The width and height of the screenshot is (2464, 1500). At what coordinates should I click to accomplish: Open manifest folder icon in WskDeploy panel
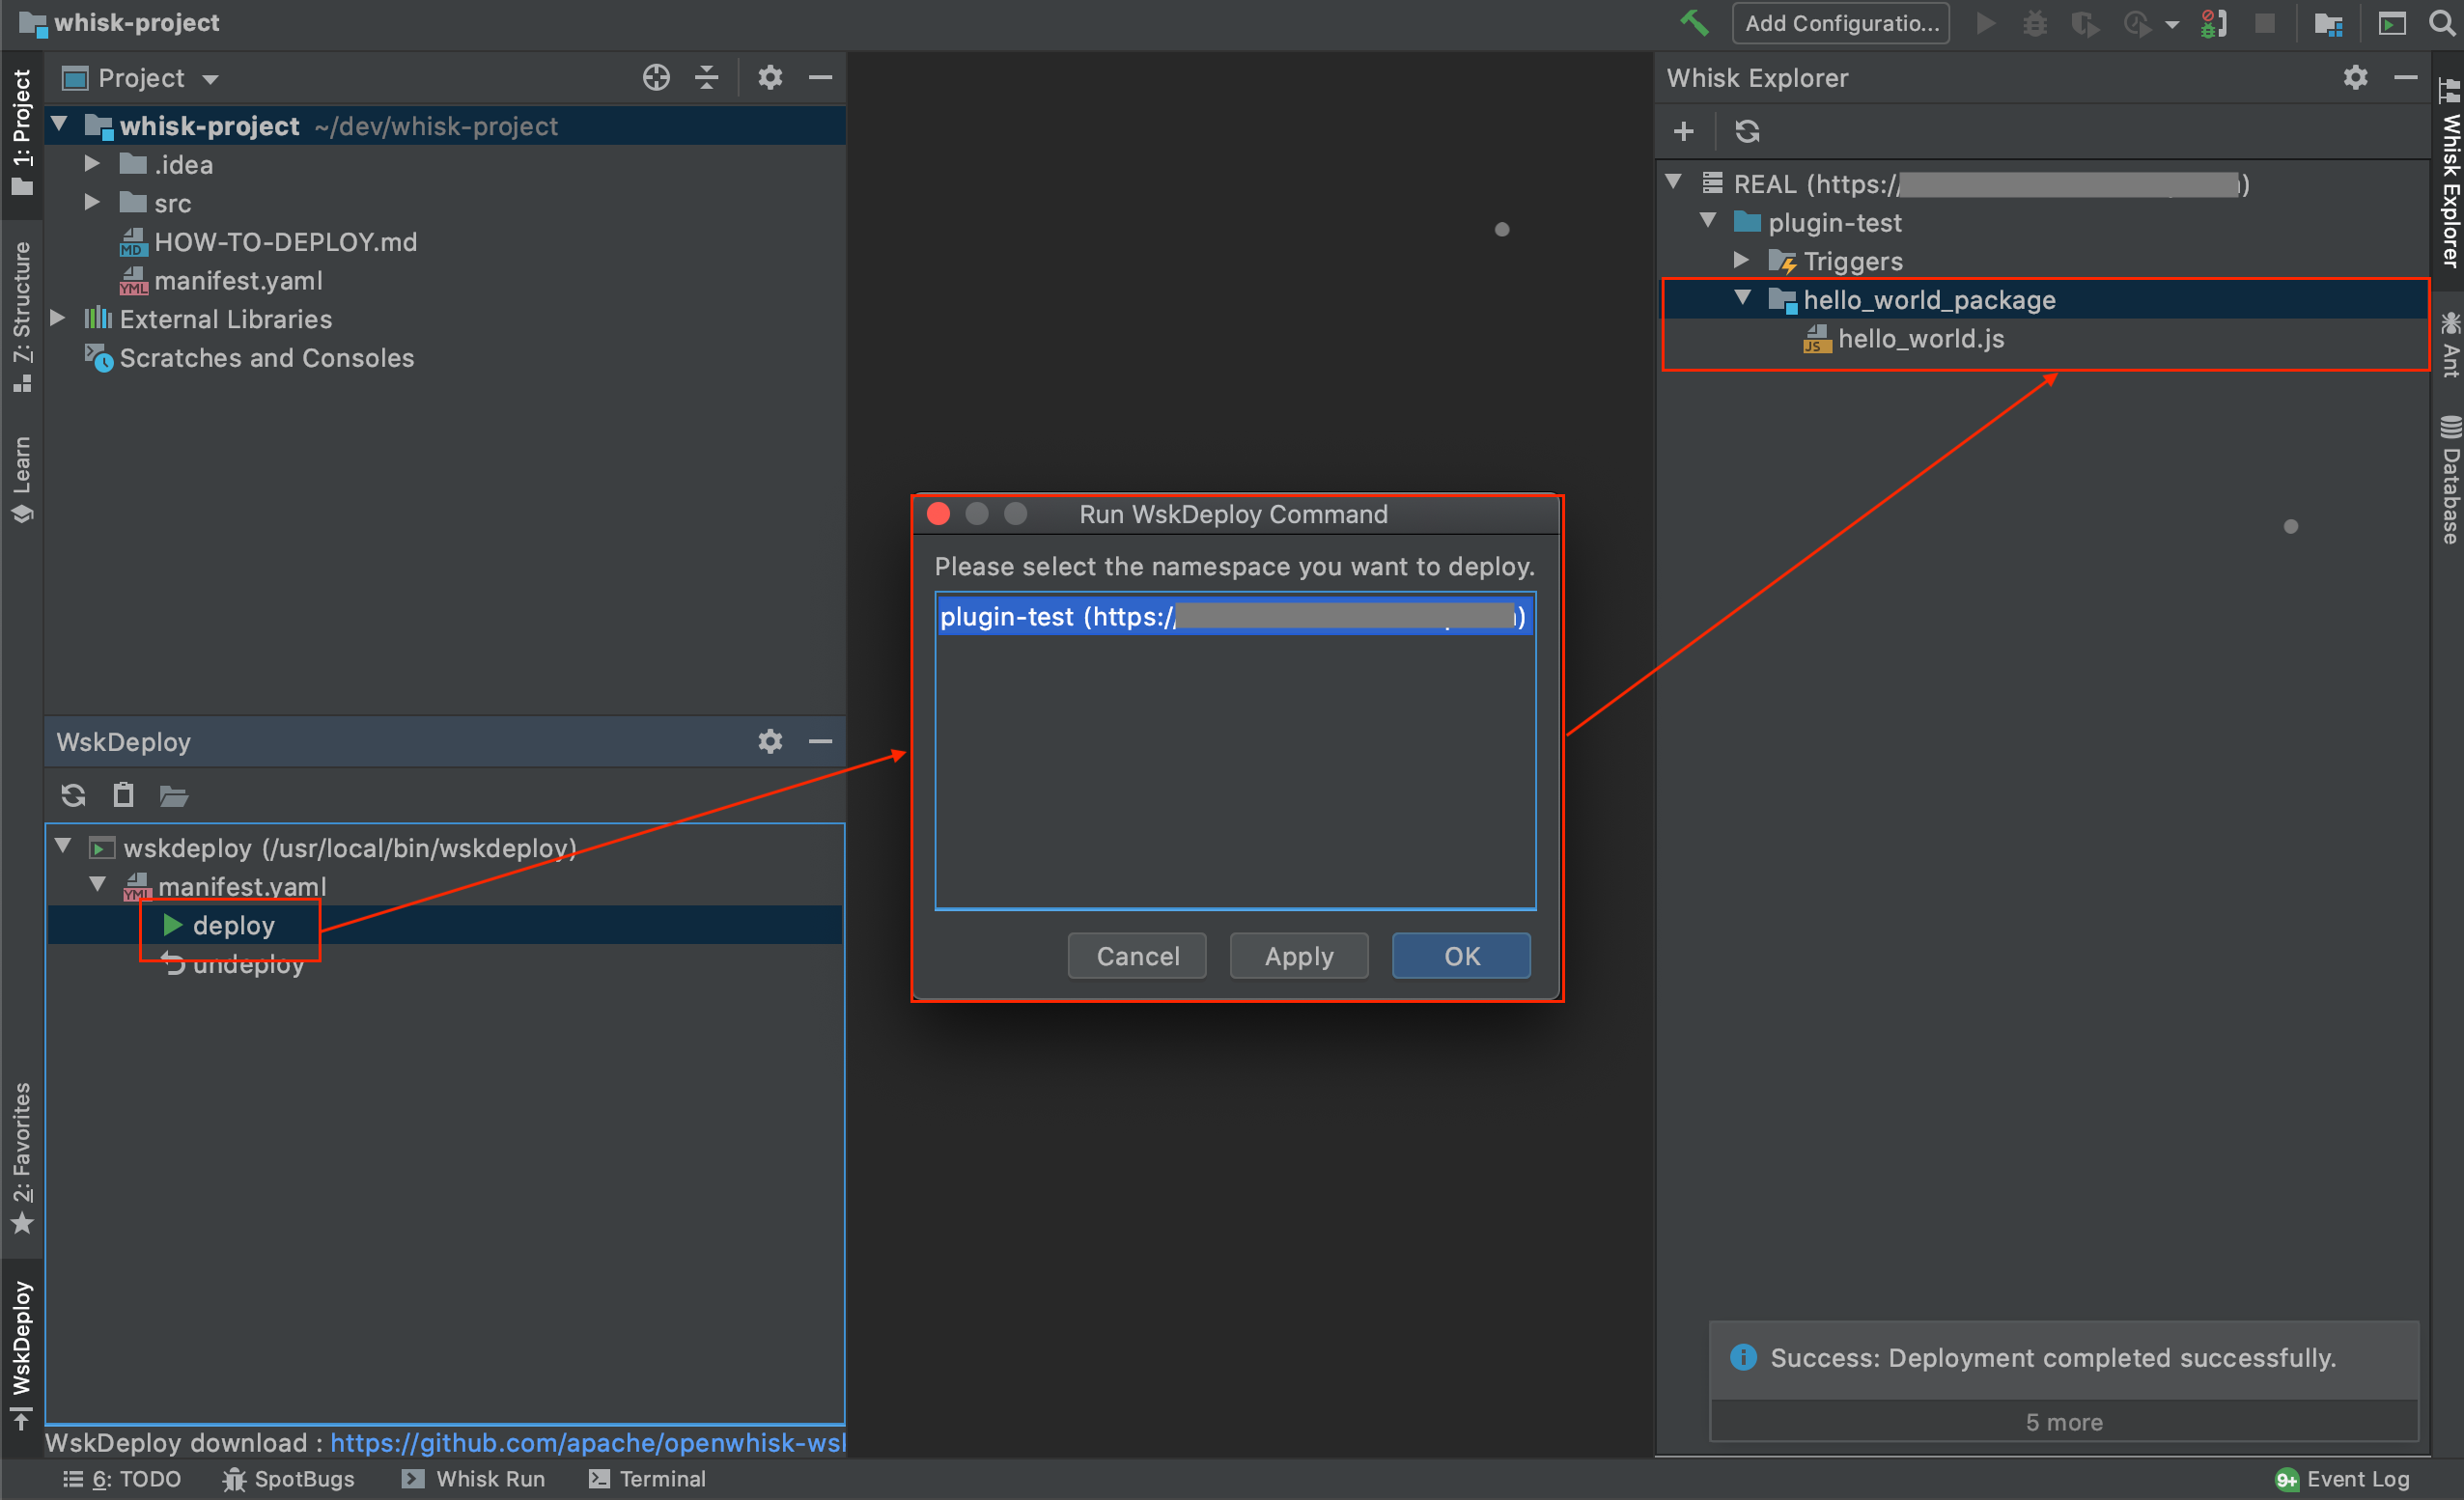click(x=174, y=795)
